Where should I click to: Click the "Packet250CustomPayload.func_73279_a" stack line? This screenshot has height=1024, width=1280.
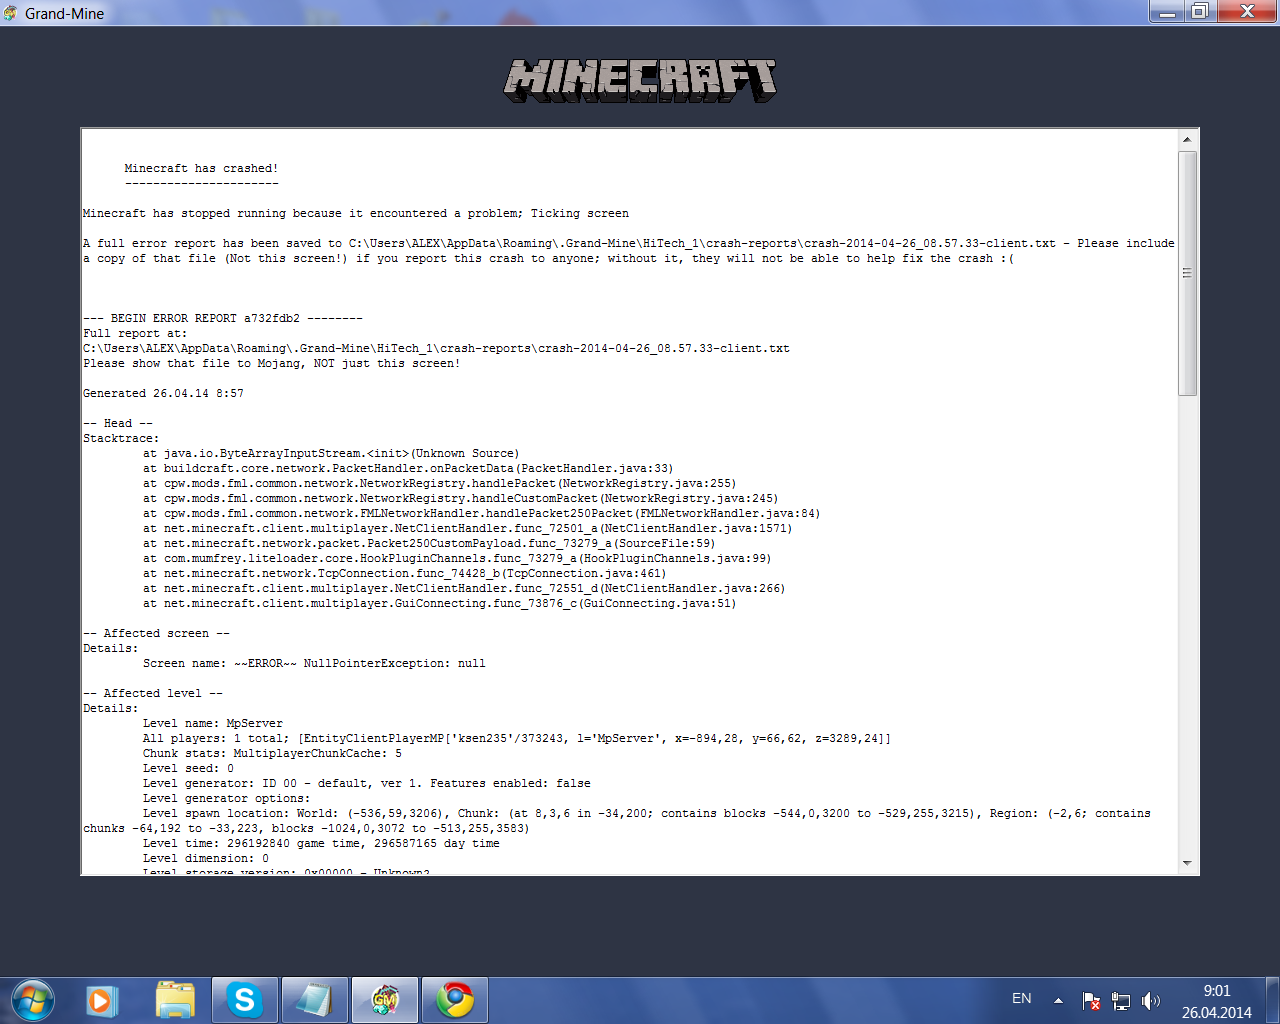click(429, 543)
